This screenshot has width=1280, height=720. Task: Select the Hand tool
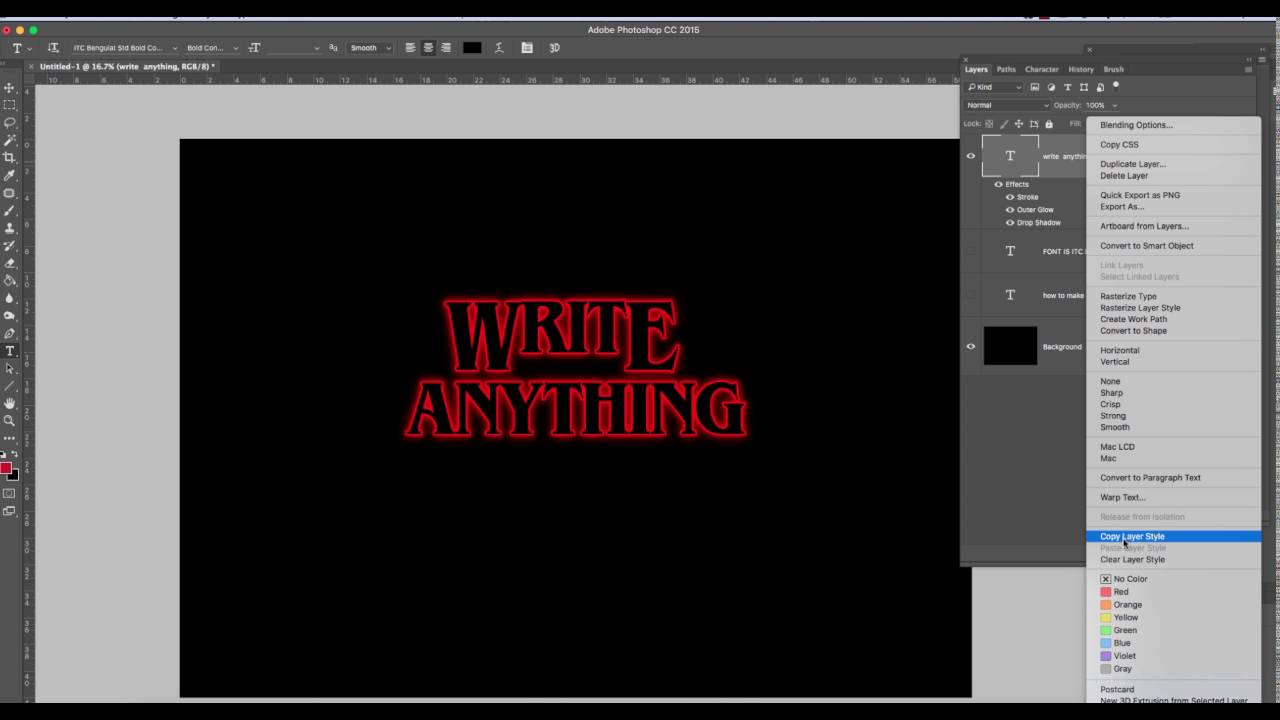(x=10, y=403)
